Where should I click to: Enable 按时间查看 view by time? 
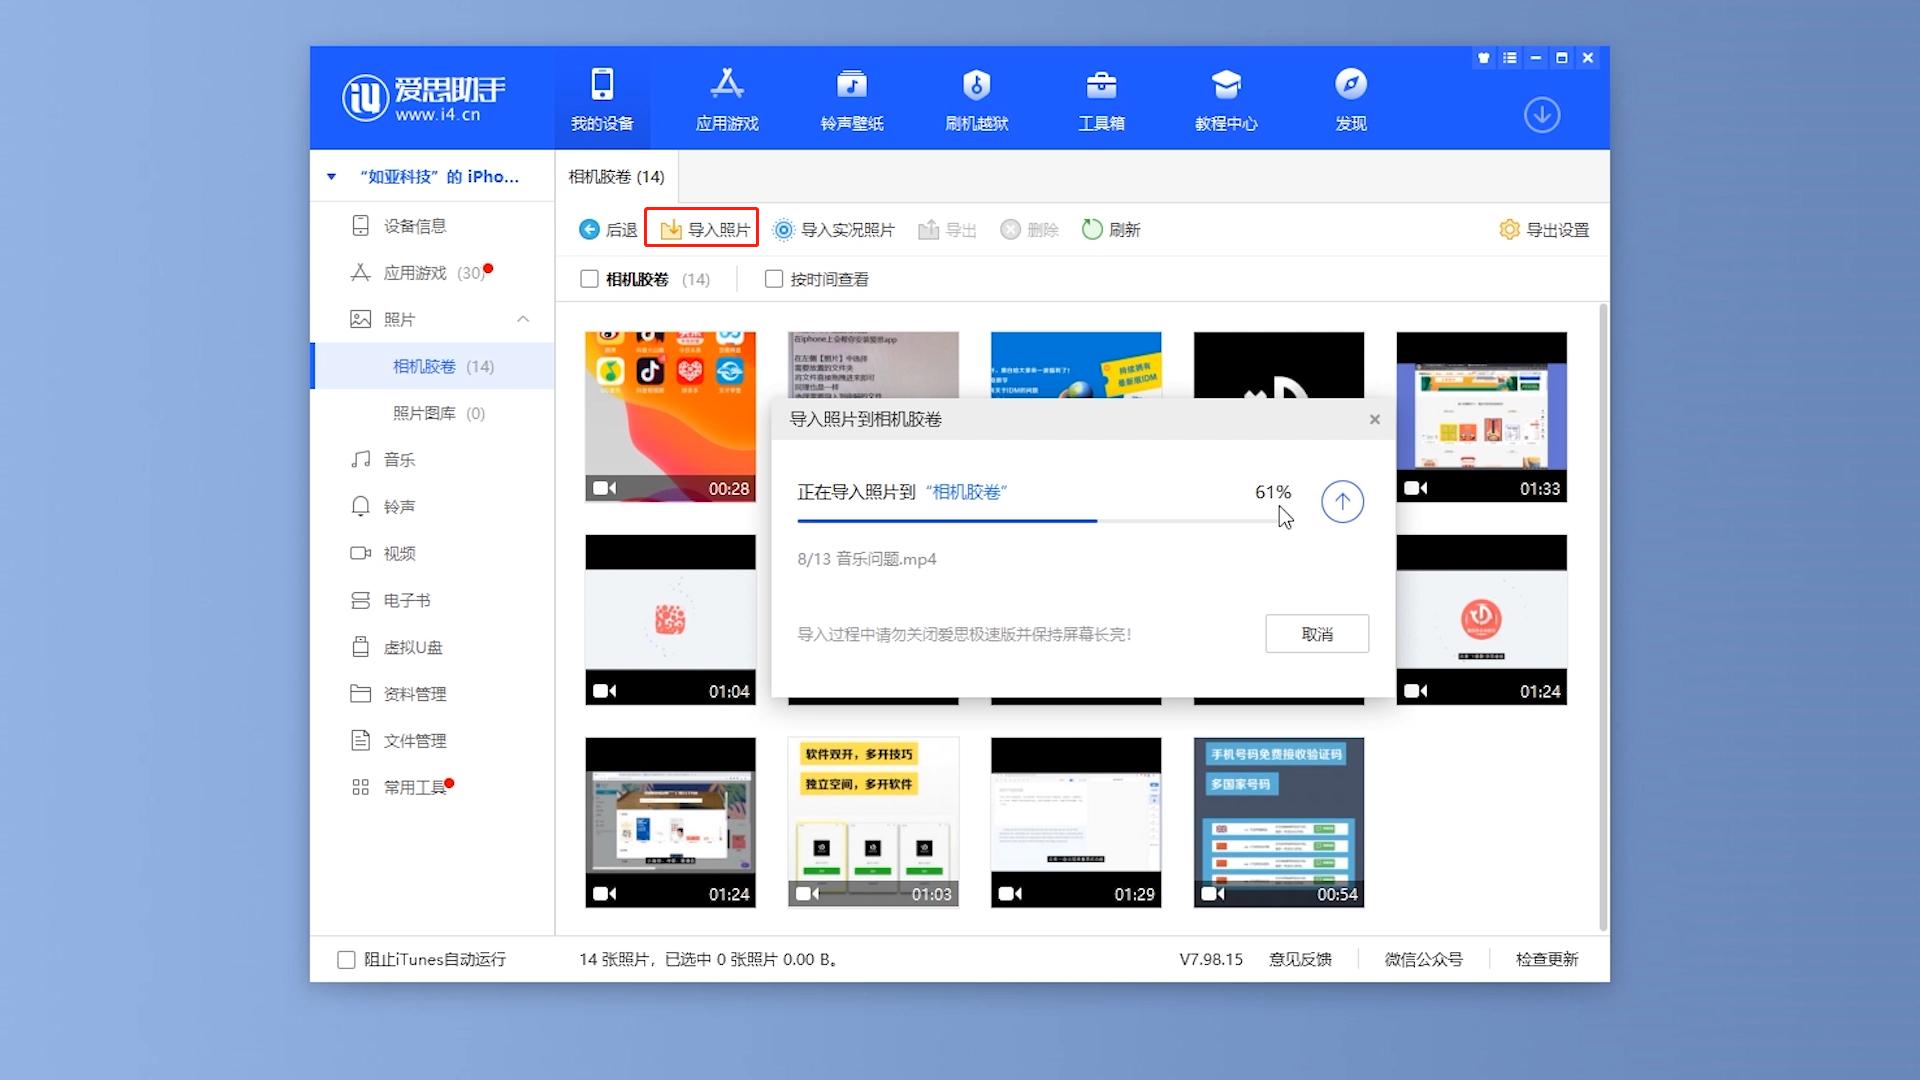pos(773,279)
